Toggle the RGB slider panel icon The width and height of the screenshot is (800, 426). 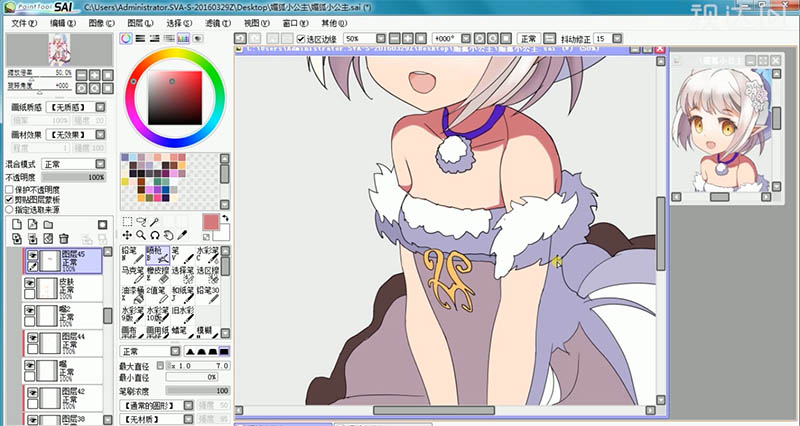coord(140,39)
